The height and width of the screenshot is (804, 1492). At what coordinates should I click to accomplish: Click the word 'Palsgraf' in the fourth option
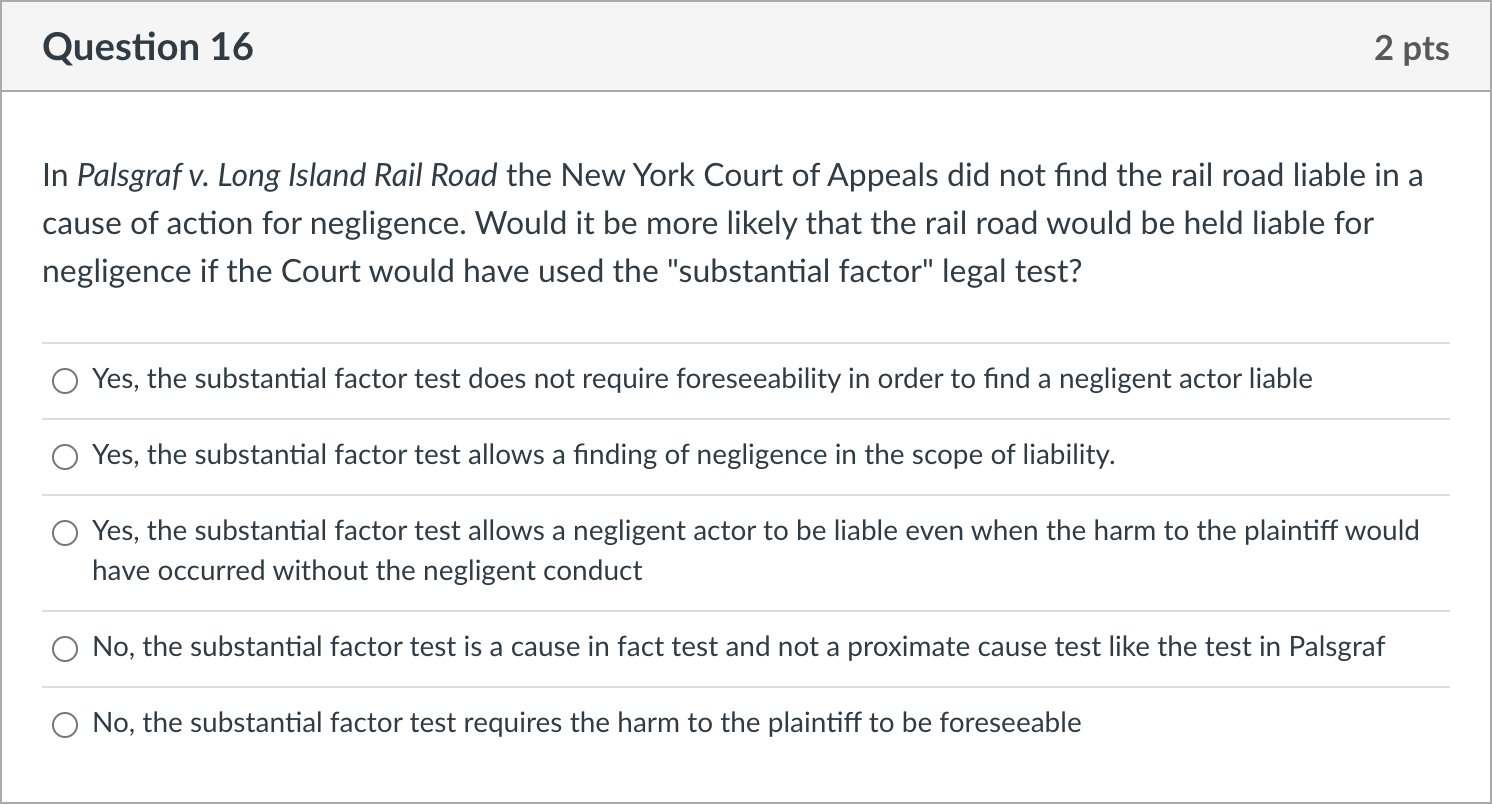click(1340, 647)
